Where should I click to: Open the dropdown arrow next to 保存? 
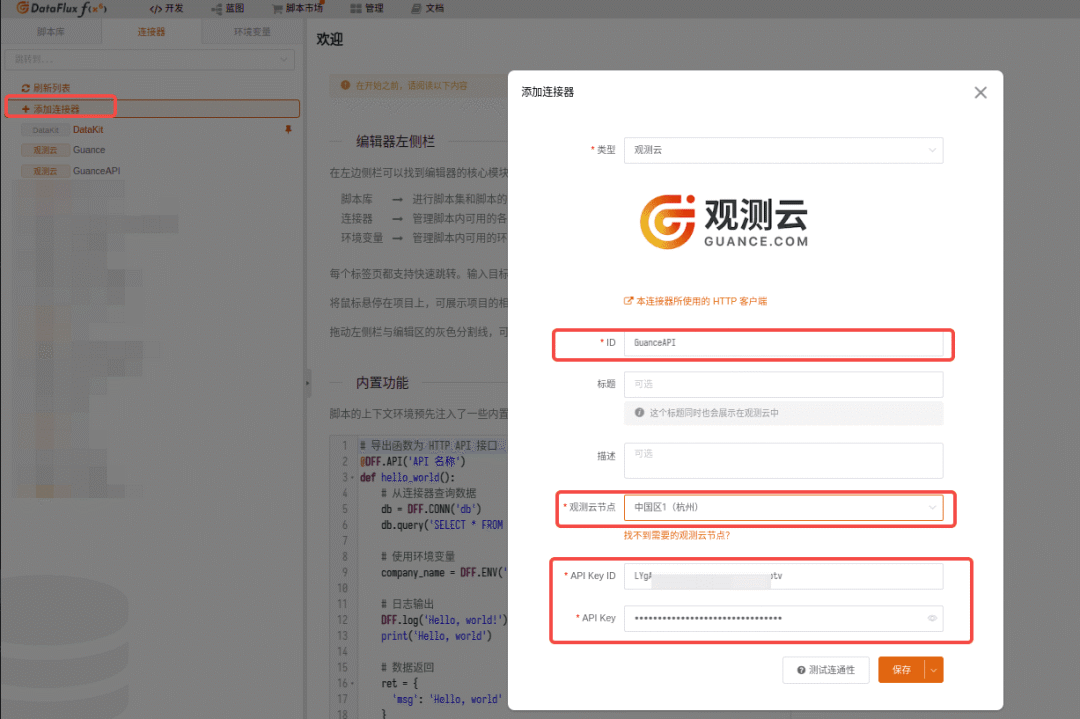[933, 669]
